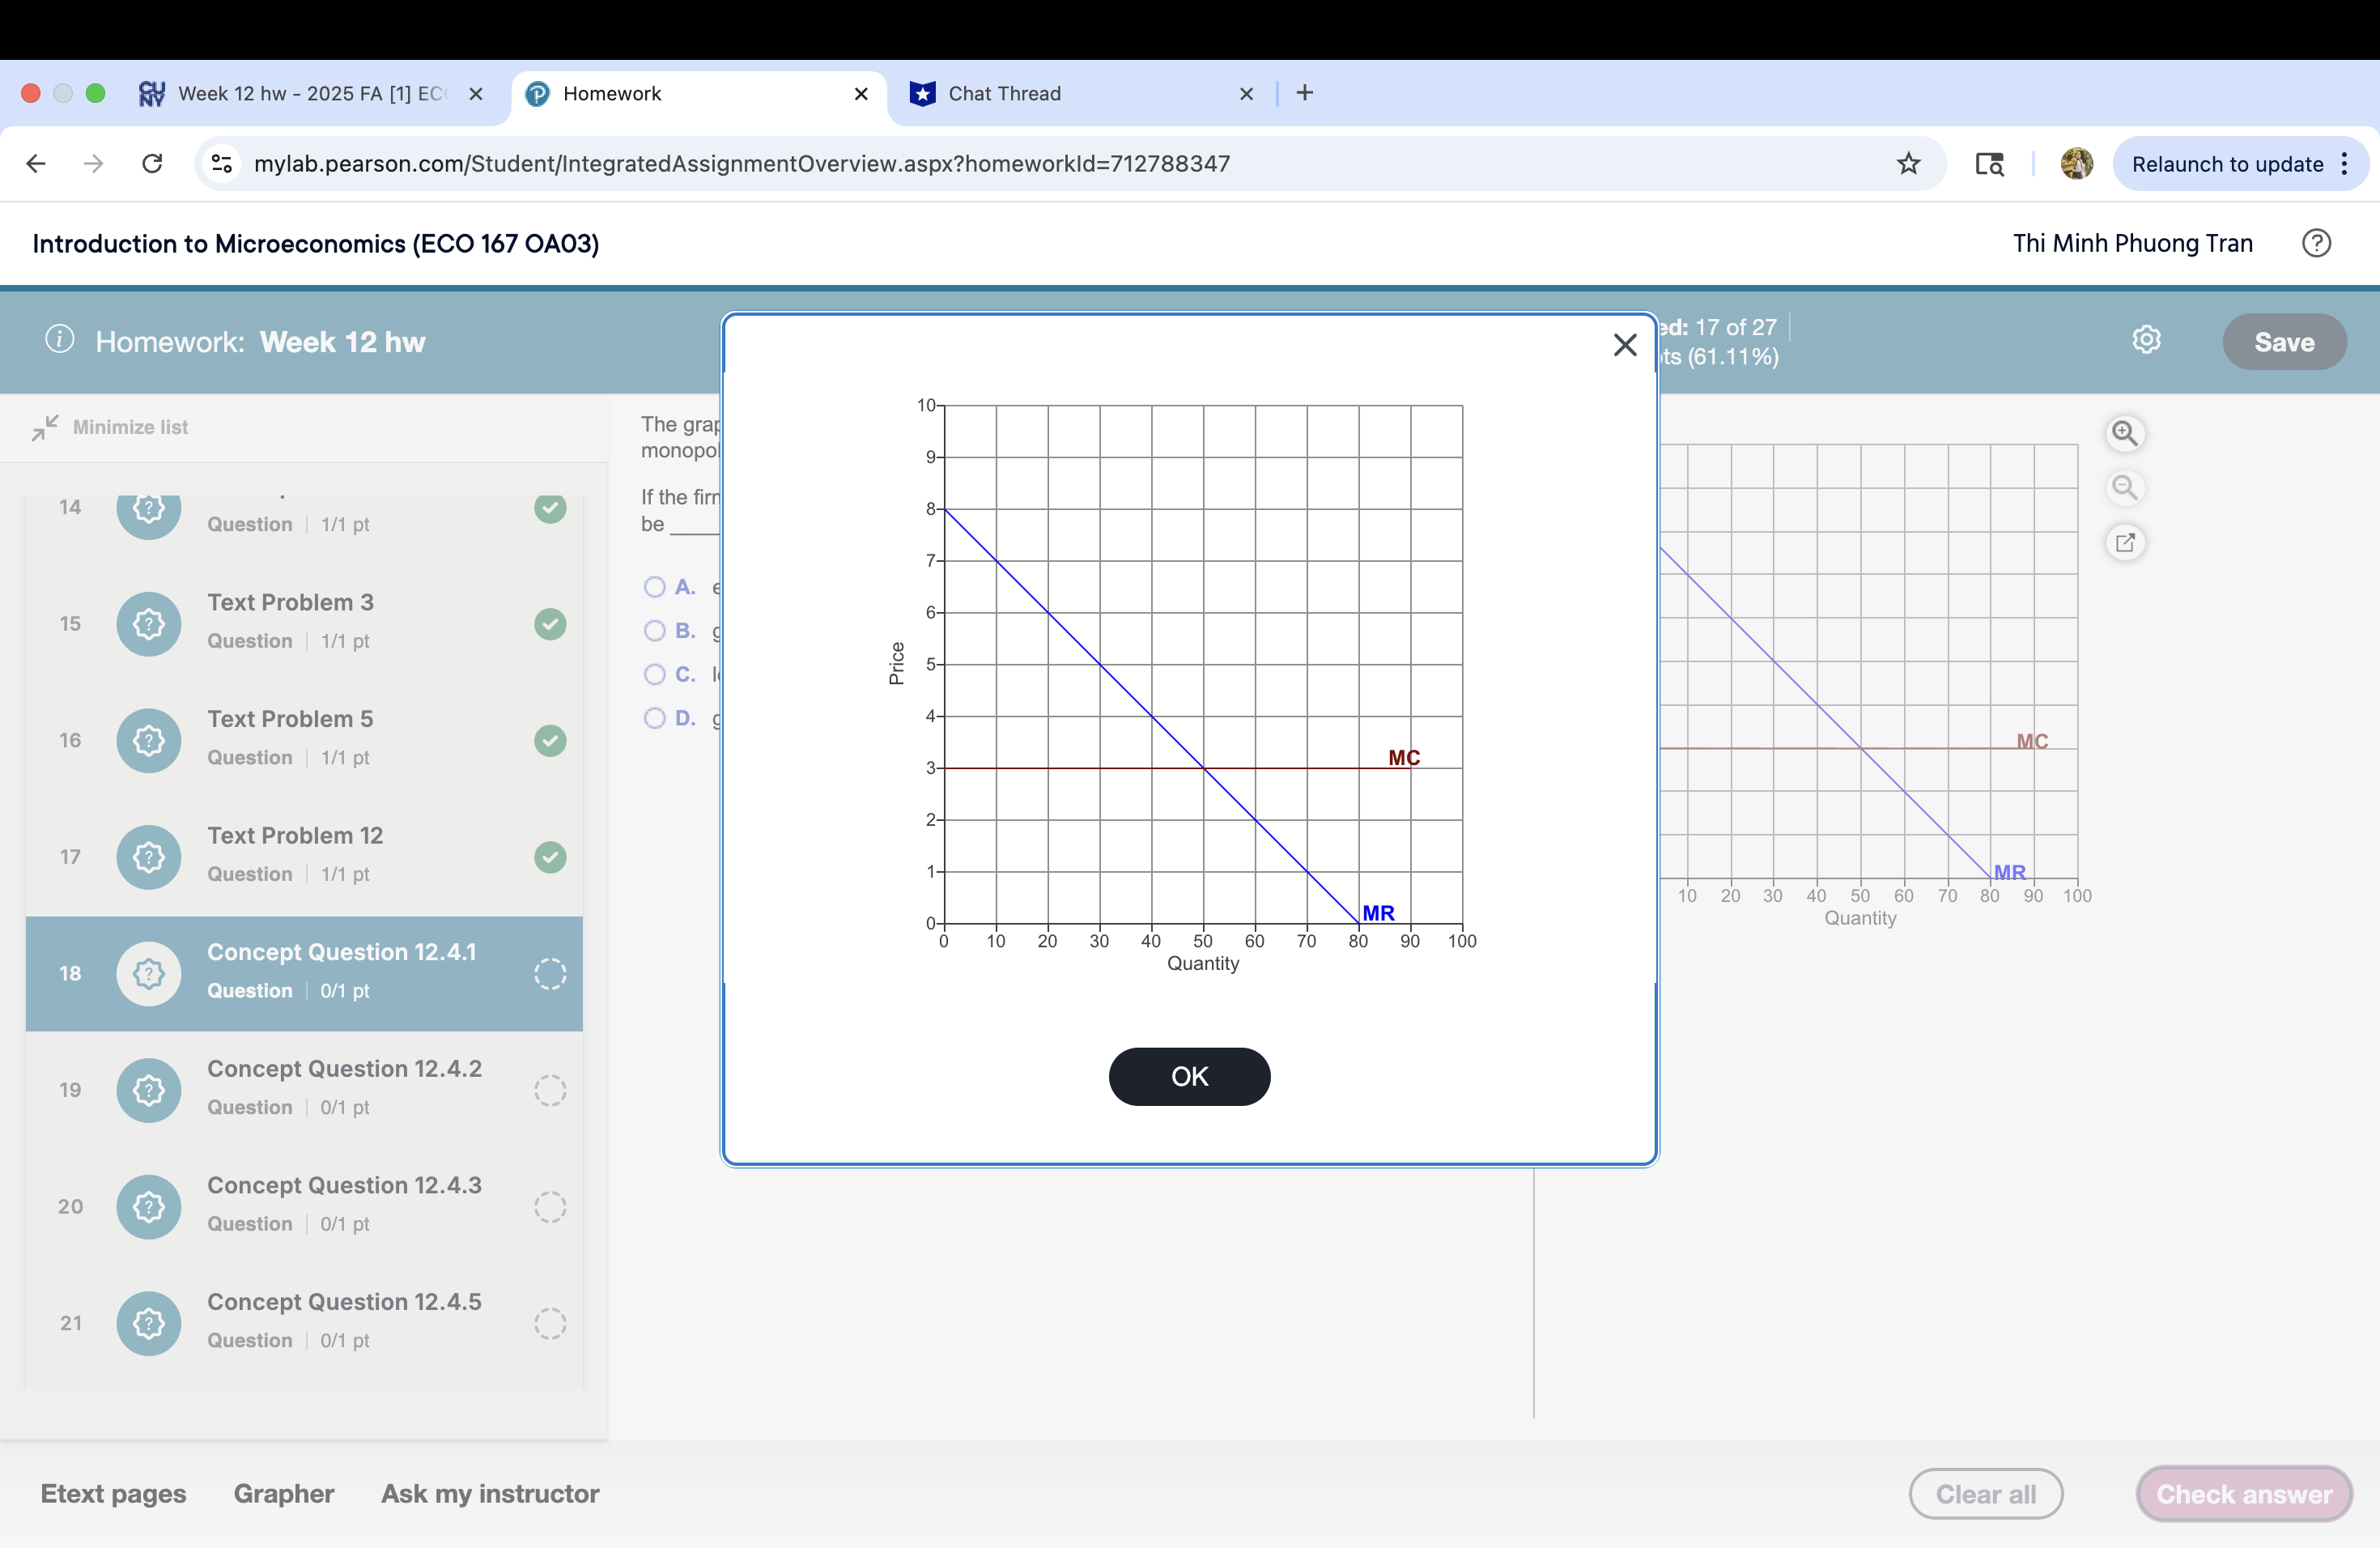Select answer choice D radio button
Image resolution: width=2380 pixels, height=1548 pixels.
point(655,718)
